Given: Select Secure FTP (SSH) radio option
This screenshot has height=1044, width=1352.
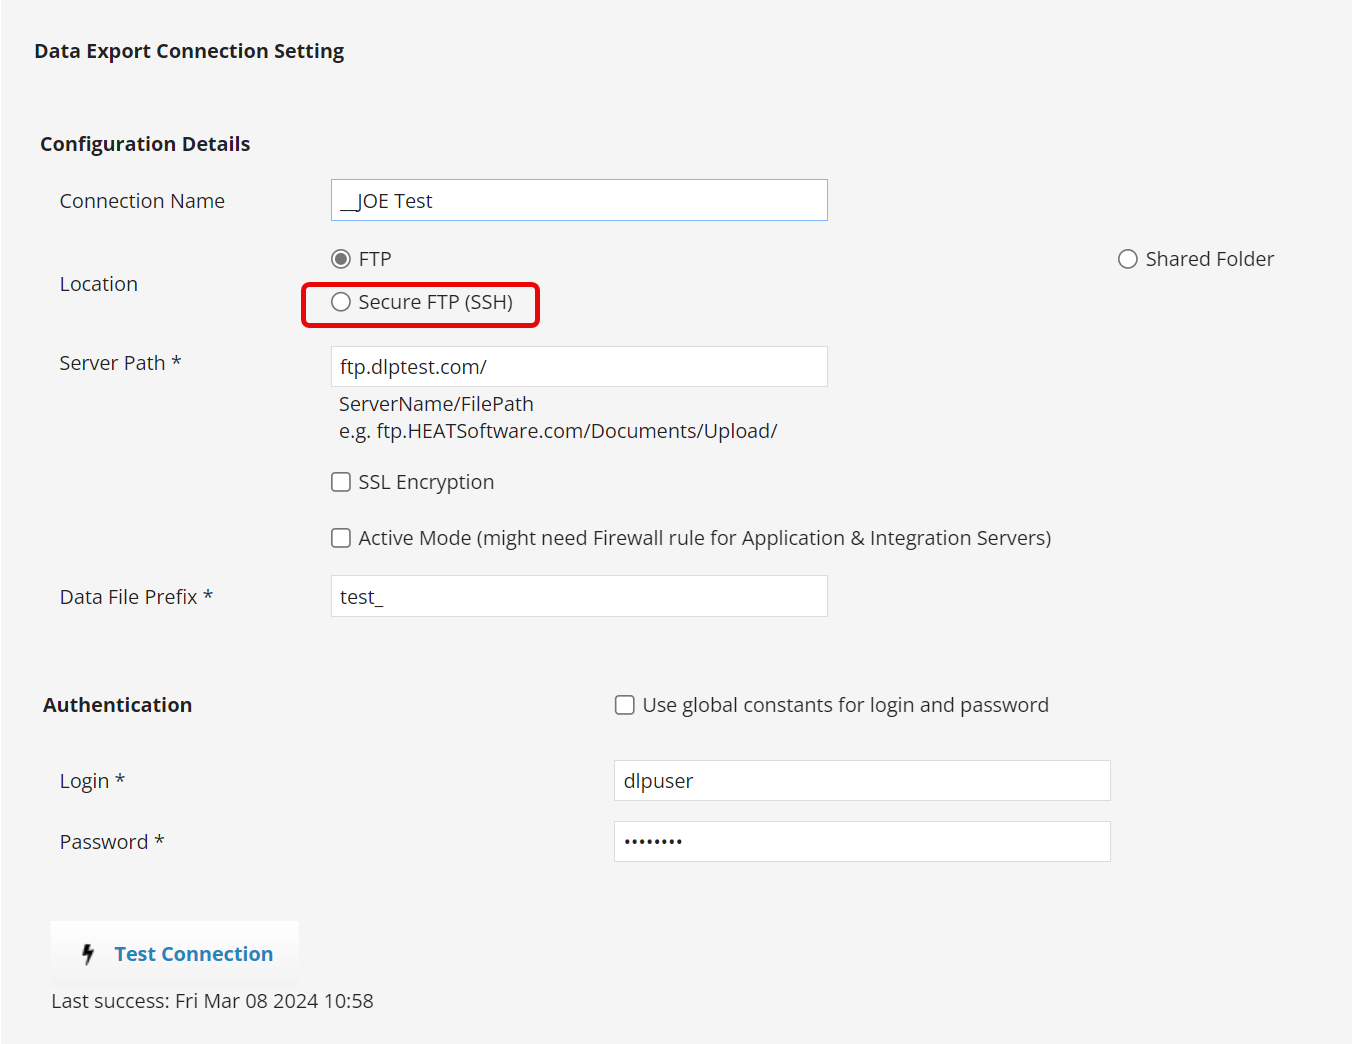Looking at the screenshot, I should tap(341, 302).
